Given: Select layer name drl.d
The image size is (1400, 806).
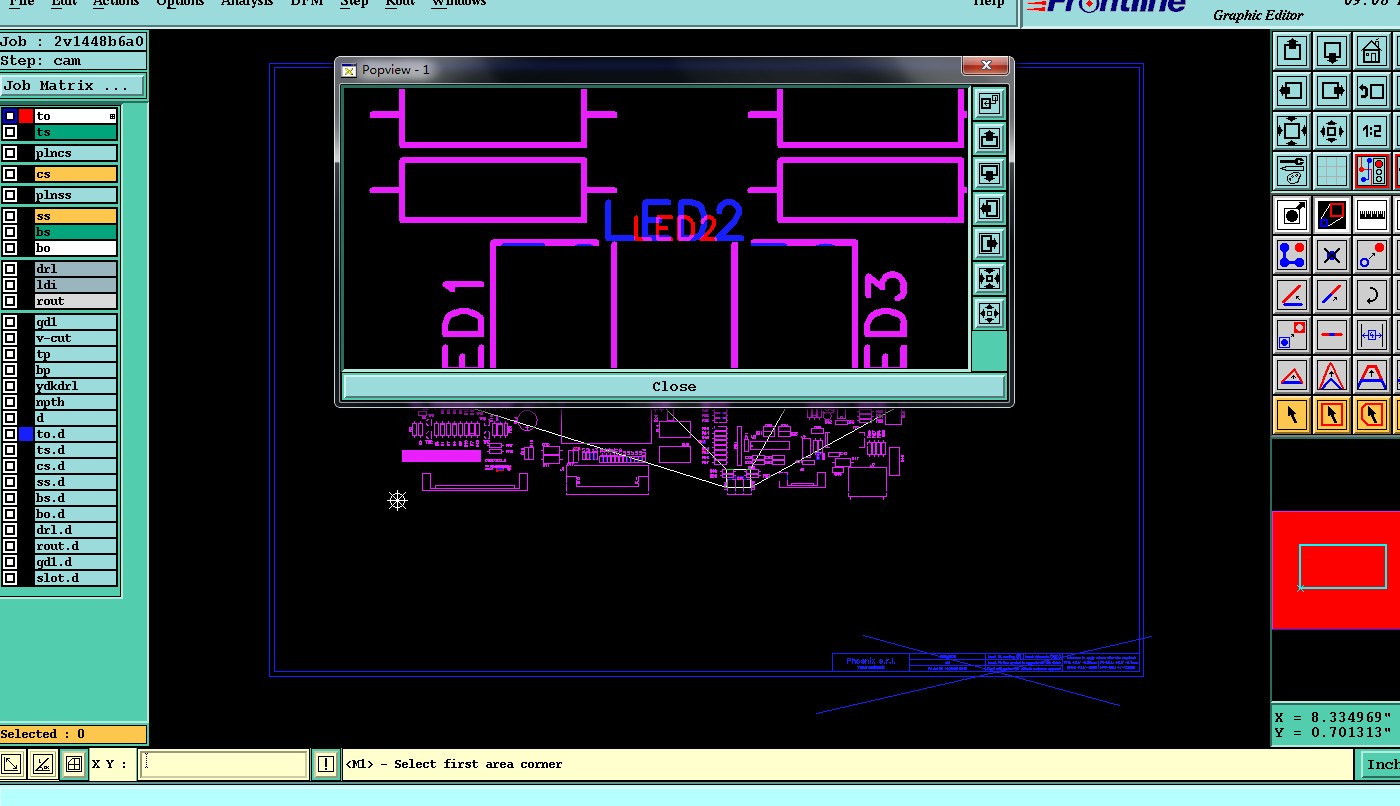Looking at the screenshot, I should pyautogui.click(x=76, y=530).
